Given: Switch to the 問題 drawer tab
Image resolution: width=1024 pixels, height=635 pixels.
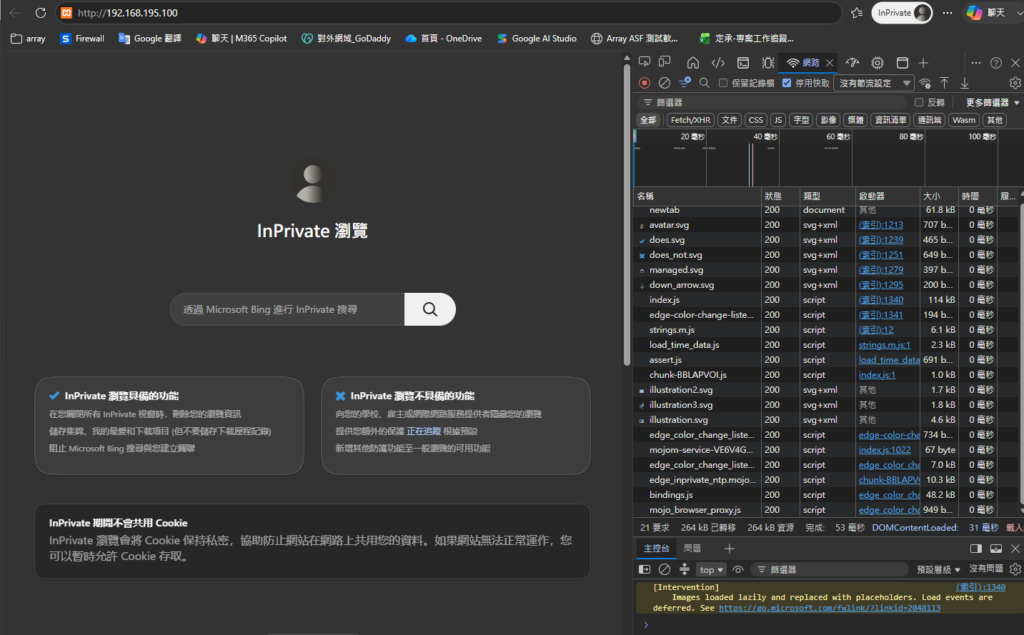Looking at the screenshot, I should (692, 549).
